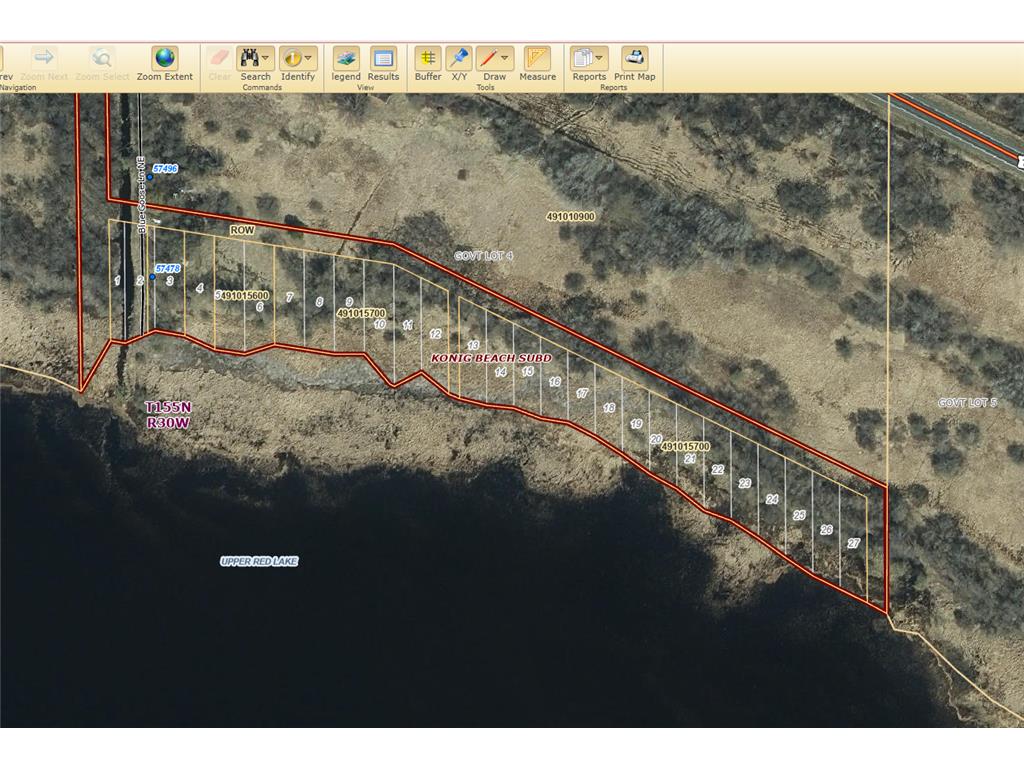Click the Upper Red Lake label
Image resolution: width=1024 pixels, height=768 pixels.
point(259,562)
